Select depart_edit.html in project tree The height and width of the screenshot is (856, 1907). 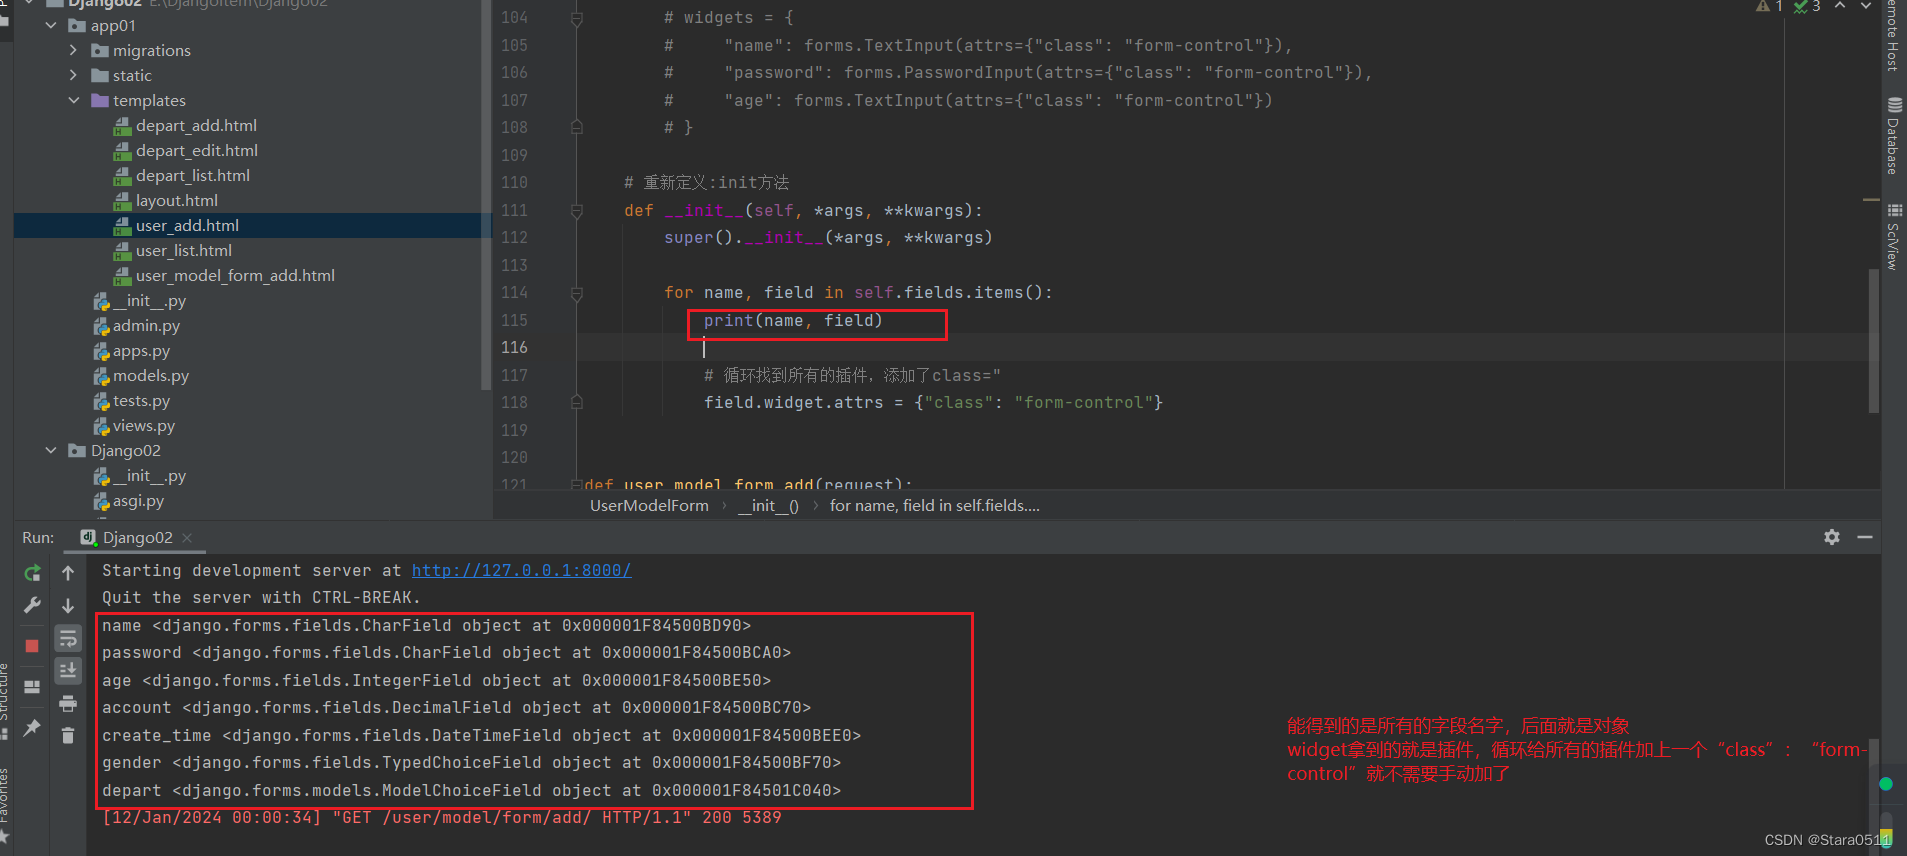pyautogui.click(x=197, y=150)
